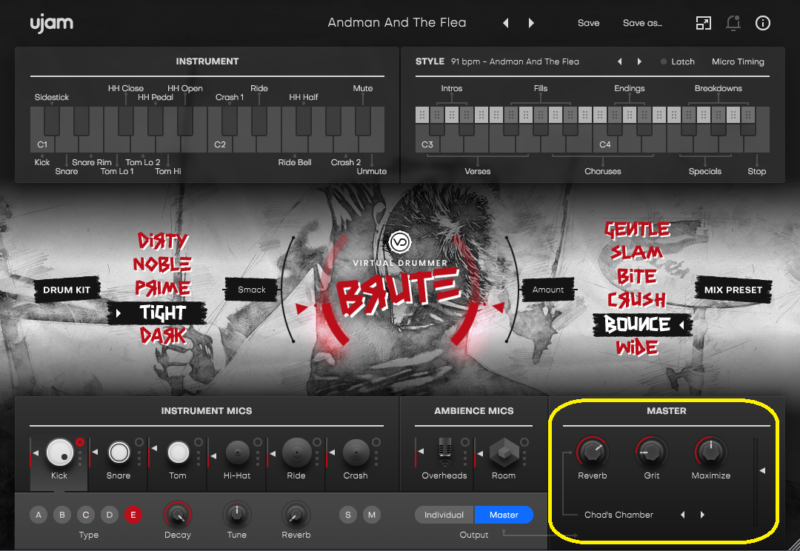Open the resize window icon
Viewport: 800px width, 551px height.
tap(703, 23)
